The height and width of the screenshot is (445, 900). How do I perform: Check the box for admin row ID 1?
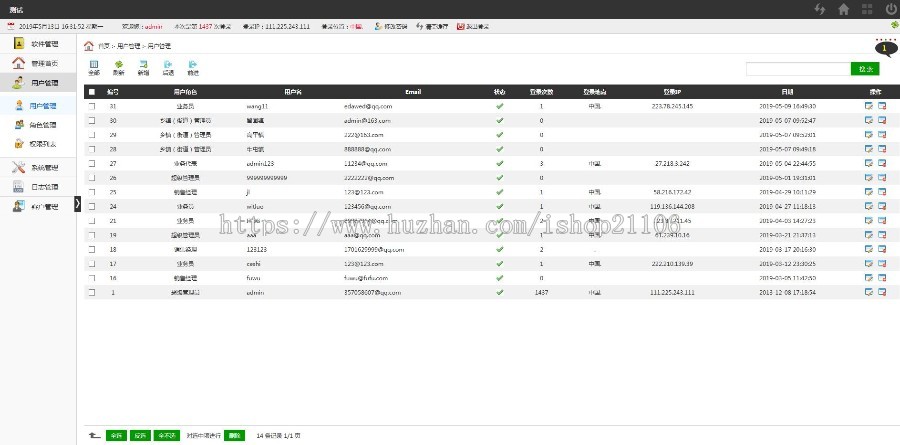pyautogui.click(x=92, y=293)
